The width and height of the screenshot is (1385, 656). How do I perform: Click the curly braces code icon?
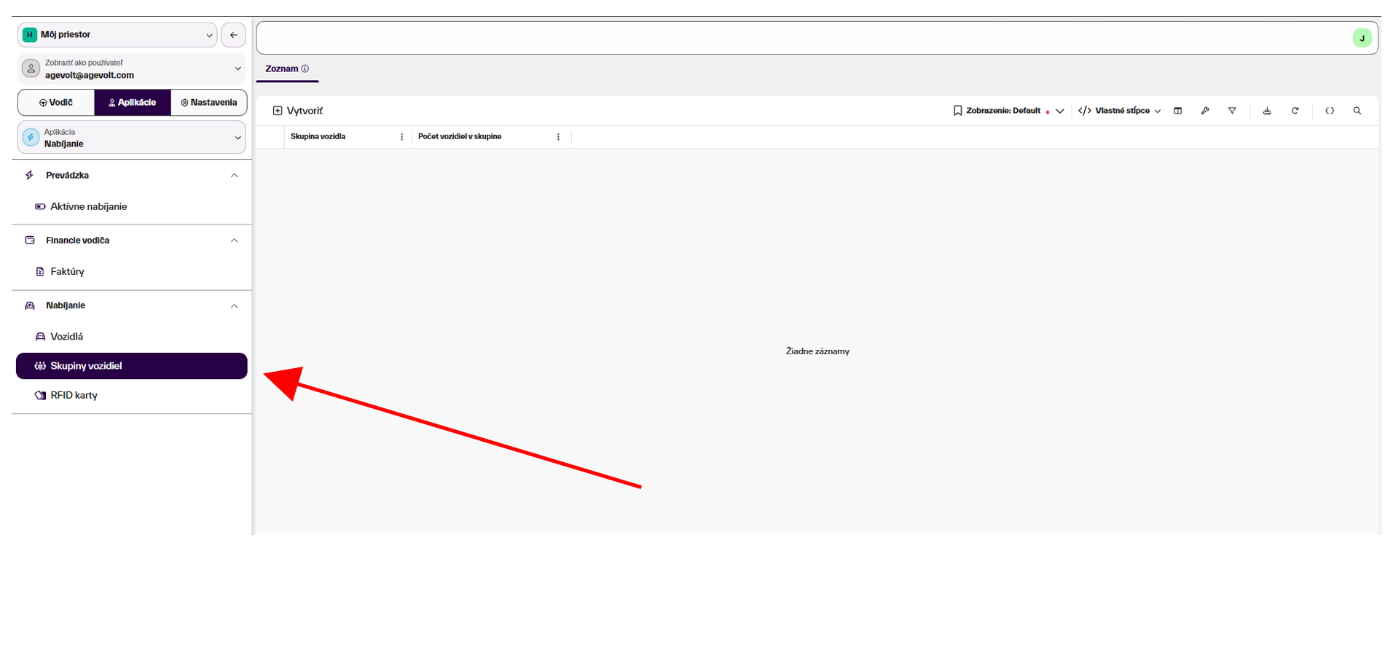click(1330, 111)
